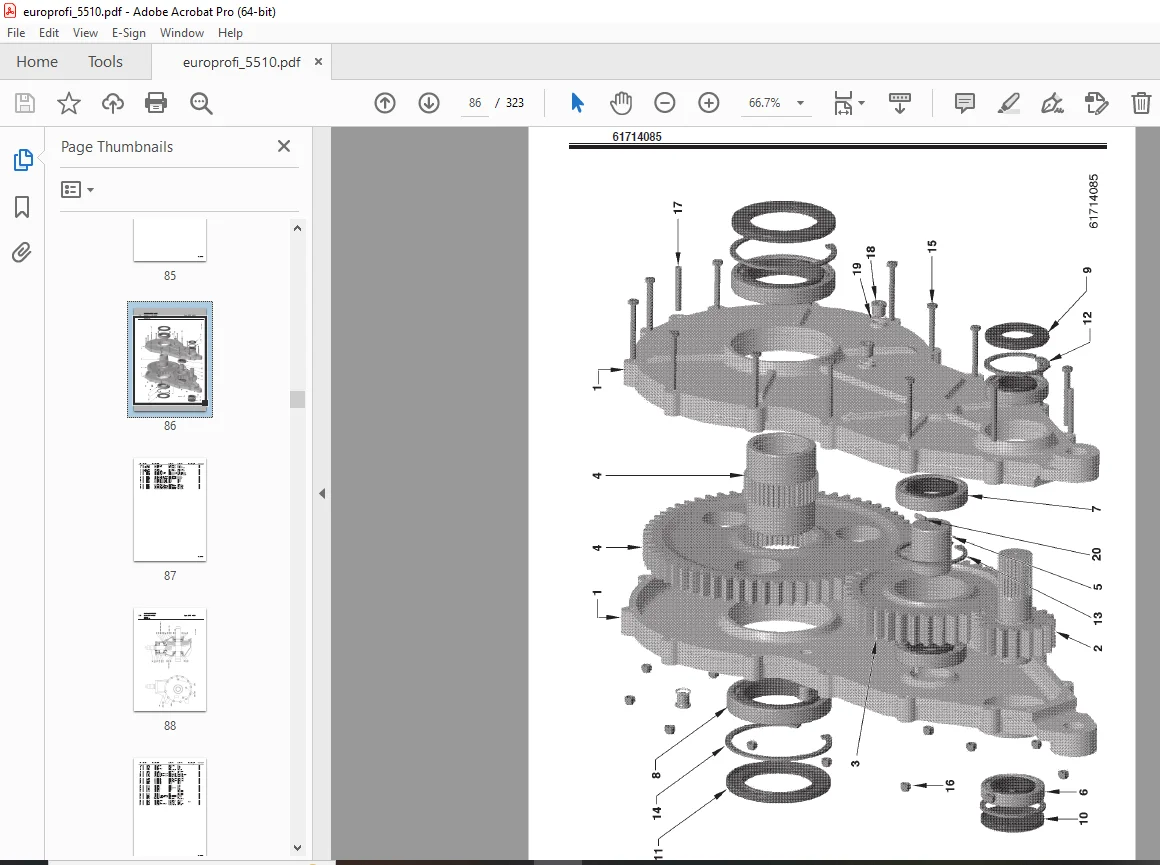
Task: Add file to starred favorites
Action: click(69, 103)
